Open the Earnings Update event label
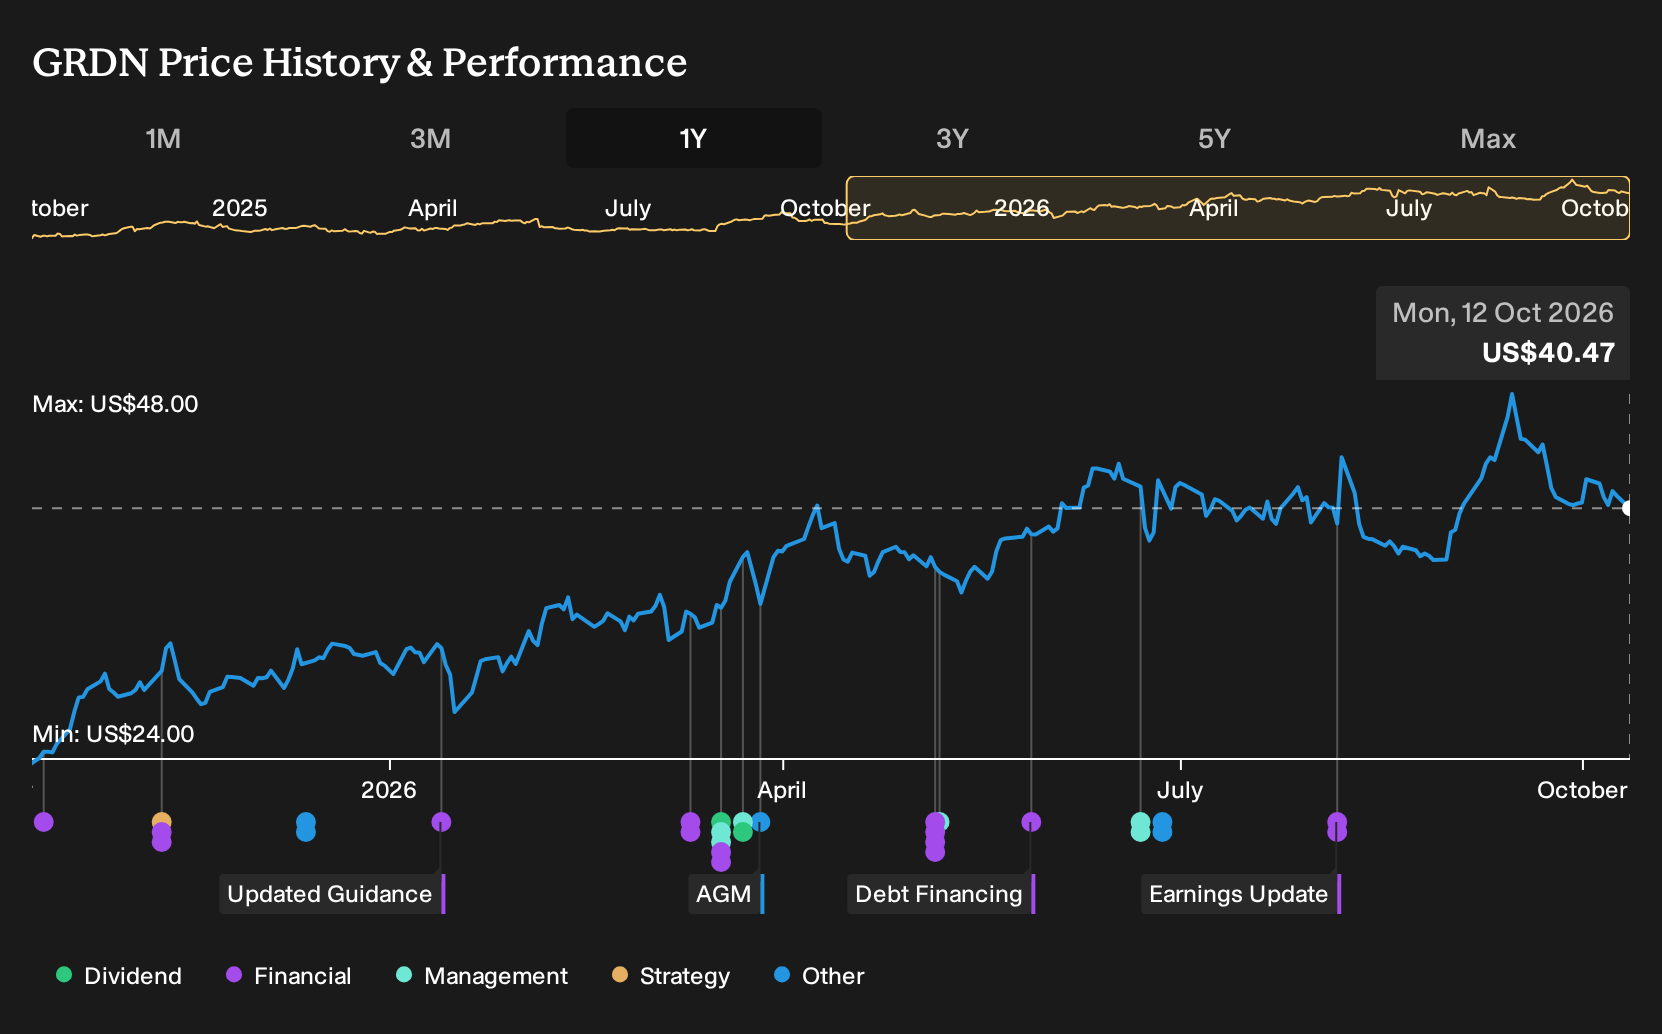 click(1239, 894)
